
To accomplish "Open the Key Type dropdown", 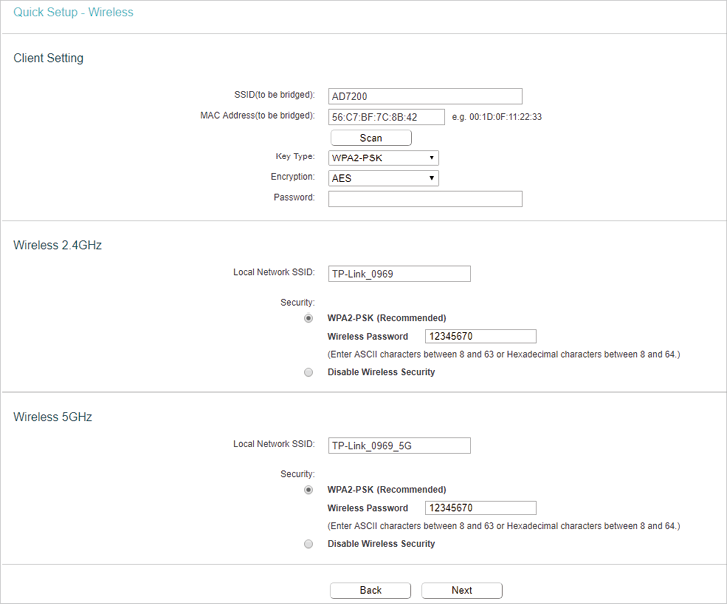I will pos(383,158).
